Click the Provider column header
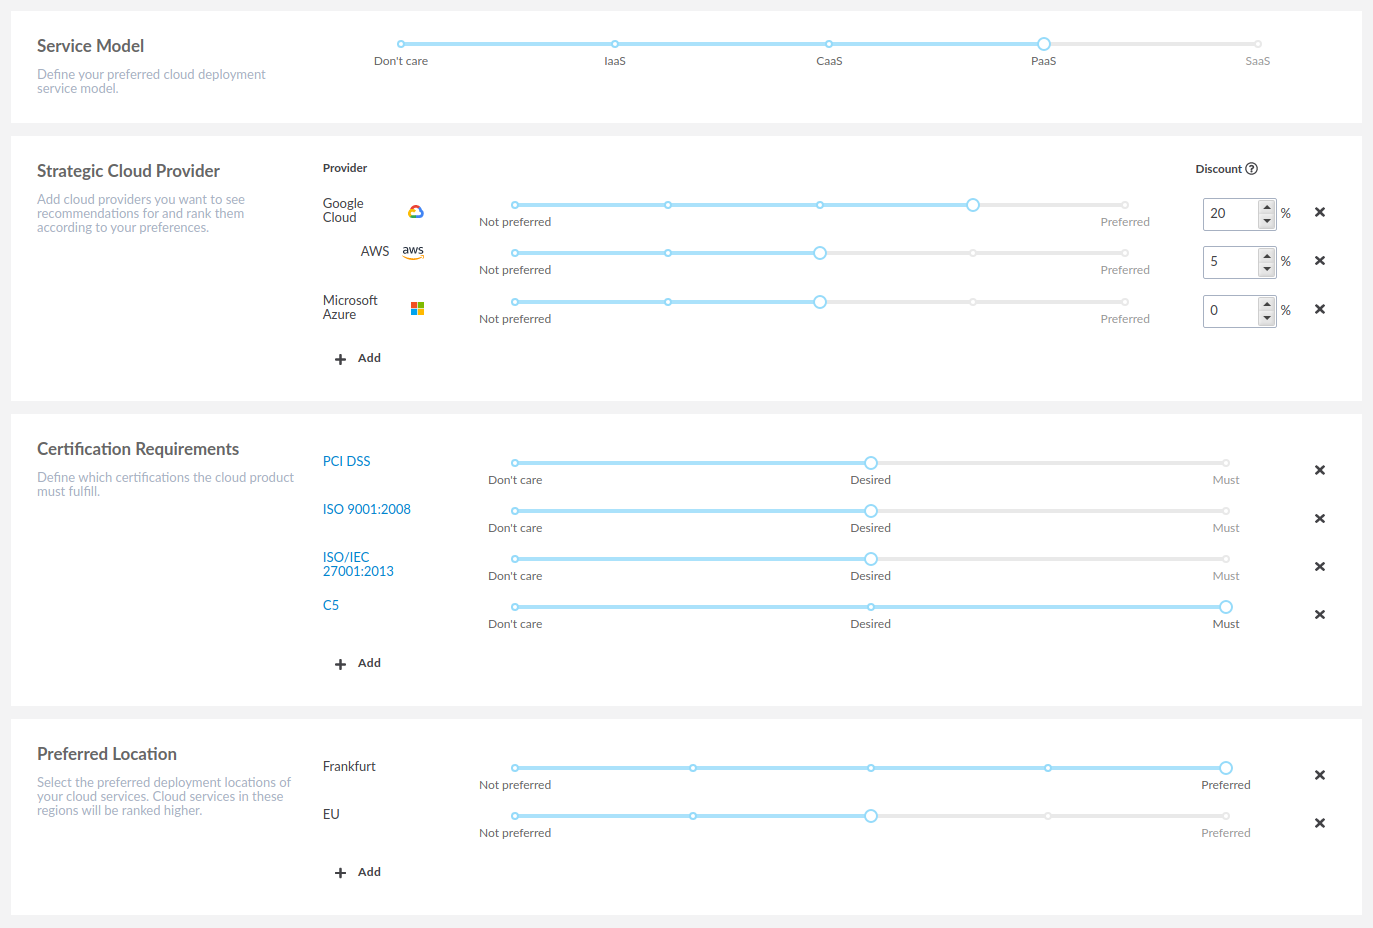The width and height of the screenshot is (1373, 928). click(345, 168)
